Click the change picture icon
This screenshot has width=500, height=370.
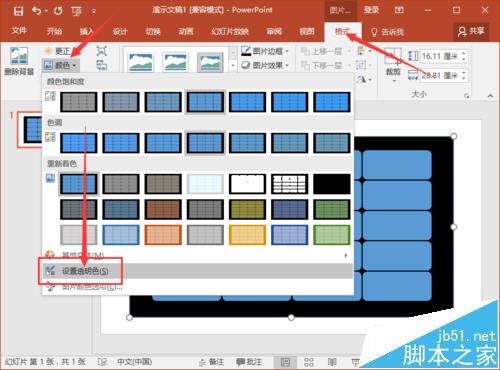pos(102,65)
